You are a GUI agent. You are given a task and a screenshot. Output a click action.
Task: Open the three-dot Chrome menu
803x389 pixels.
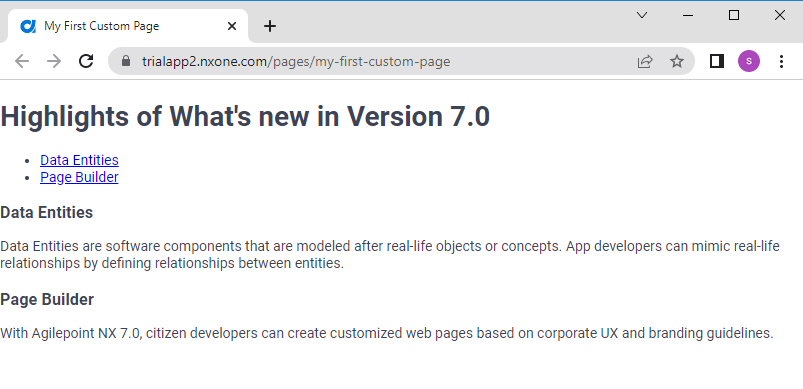781,61
